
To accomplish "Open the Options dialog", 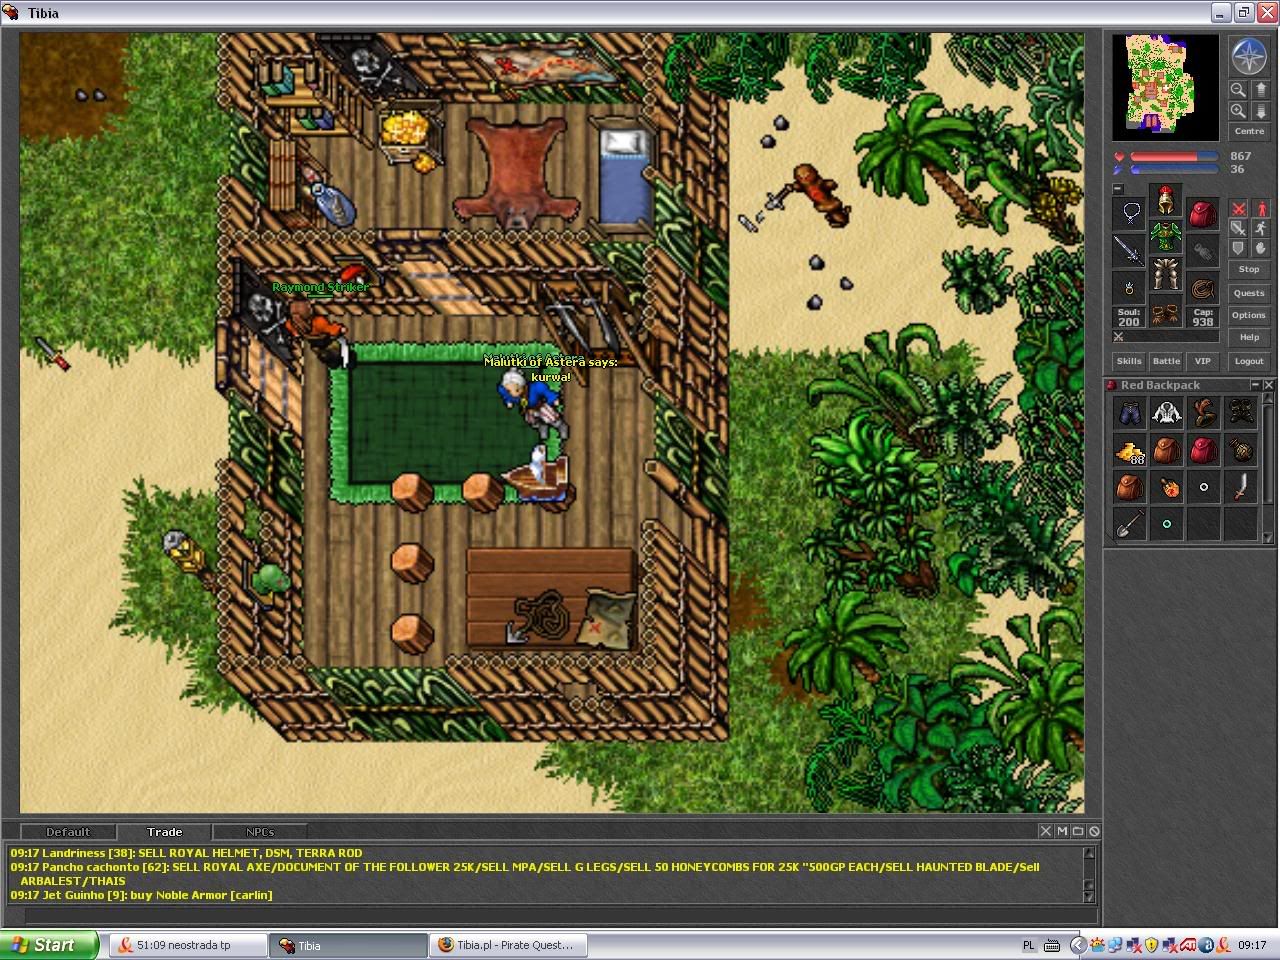I will (1249, 315).
